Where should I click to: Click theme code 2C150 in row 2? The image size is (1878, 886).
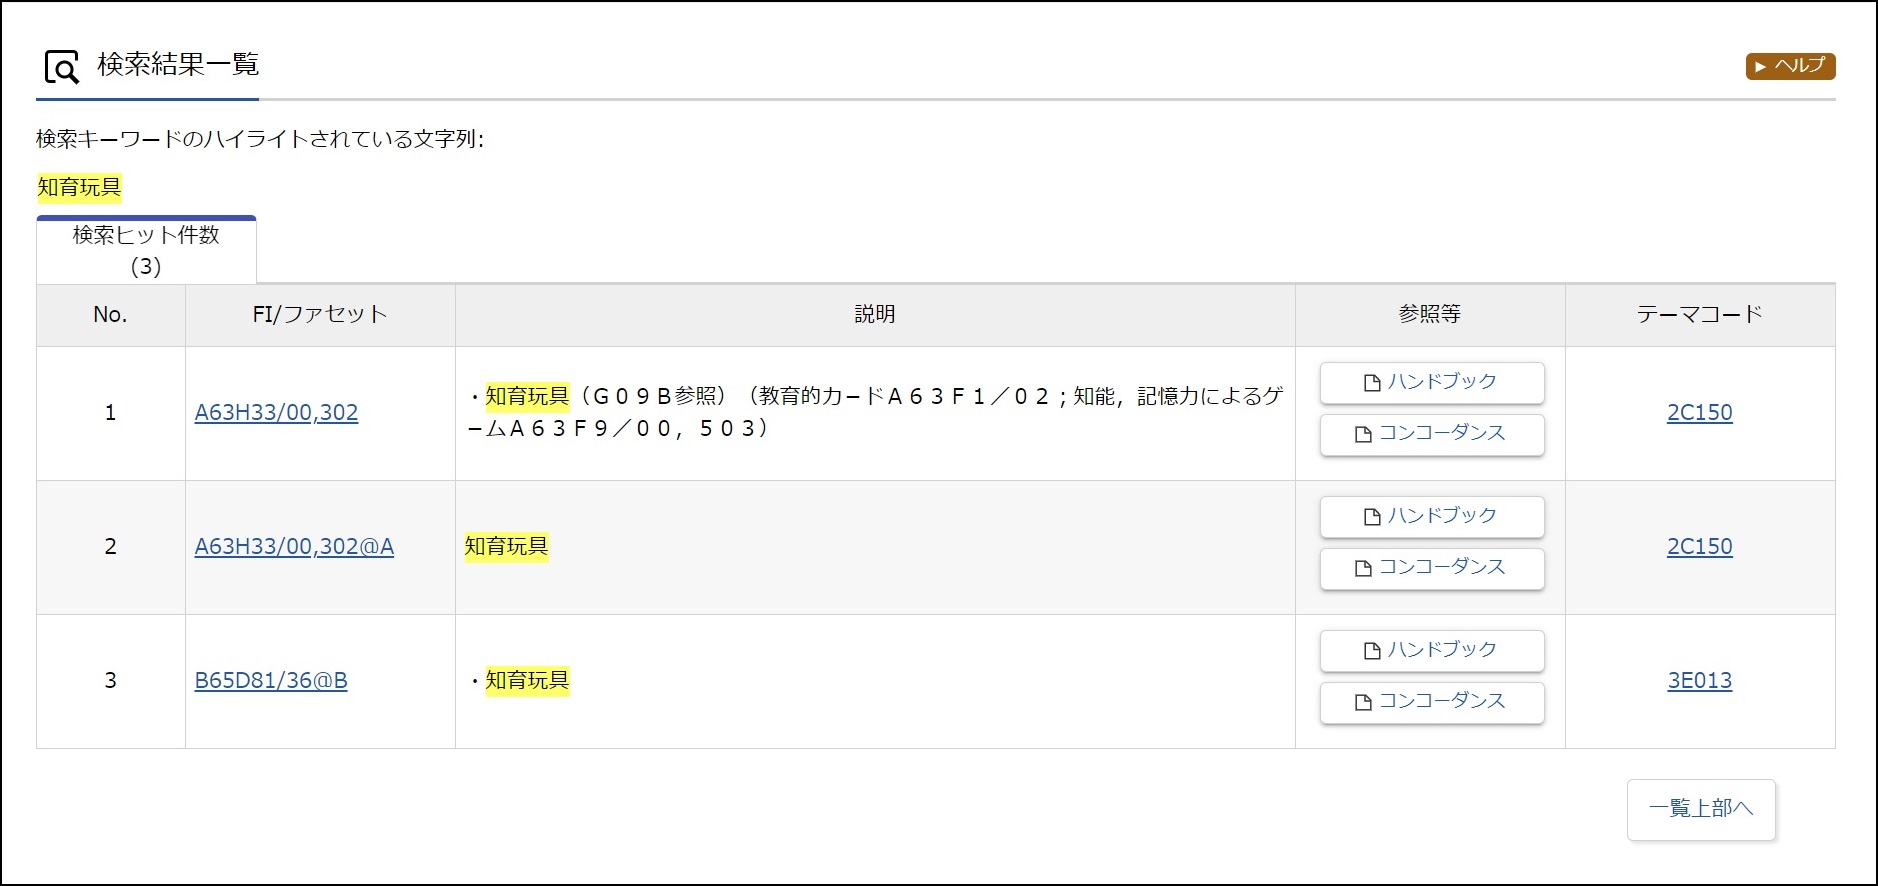pyautogui.click(x=1699, y=547)
